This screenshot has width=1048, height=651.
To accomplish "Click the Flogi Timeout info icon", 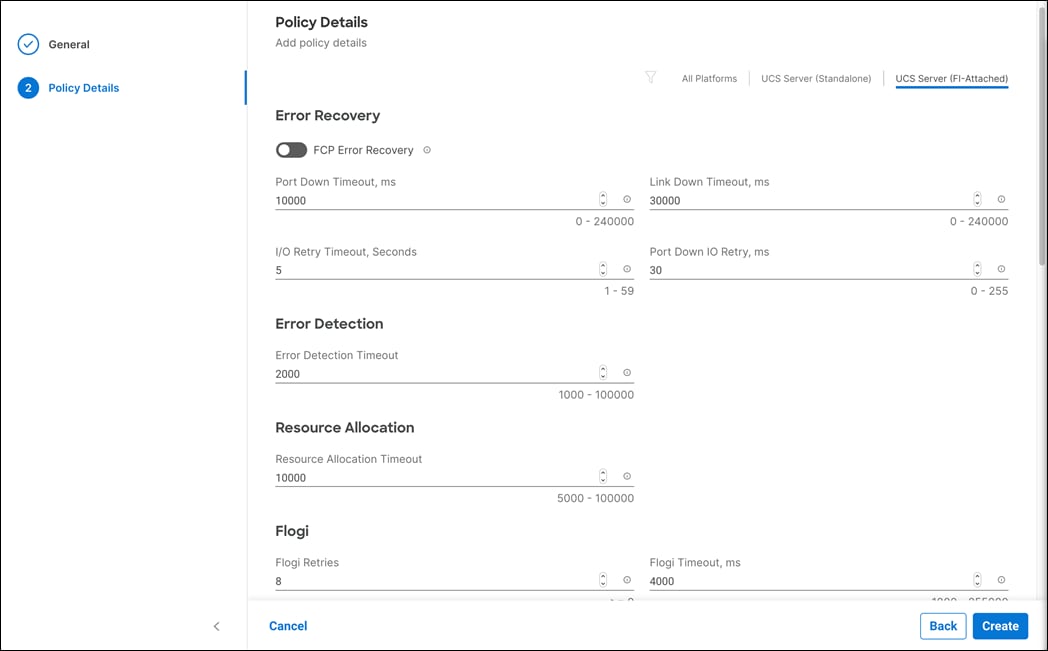I will [x=1001, y=579].
